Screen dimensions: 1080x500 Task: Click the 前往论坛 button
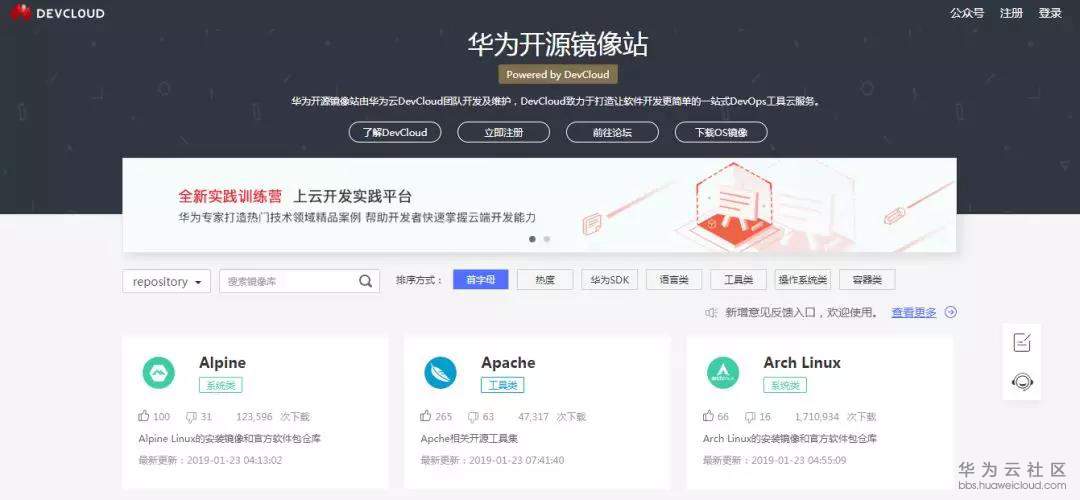(x=612, y=132)
